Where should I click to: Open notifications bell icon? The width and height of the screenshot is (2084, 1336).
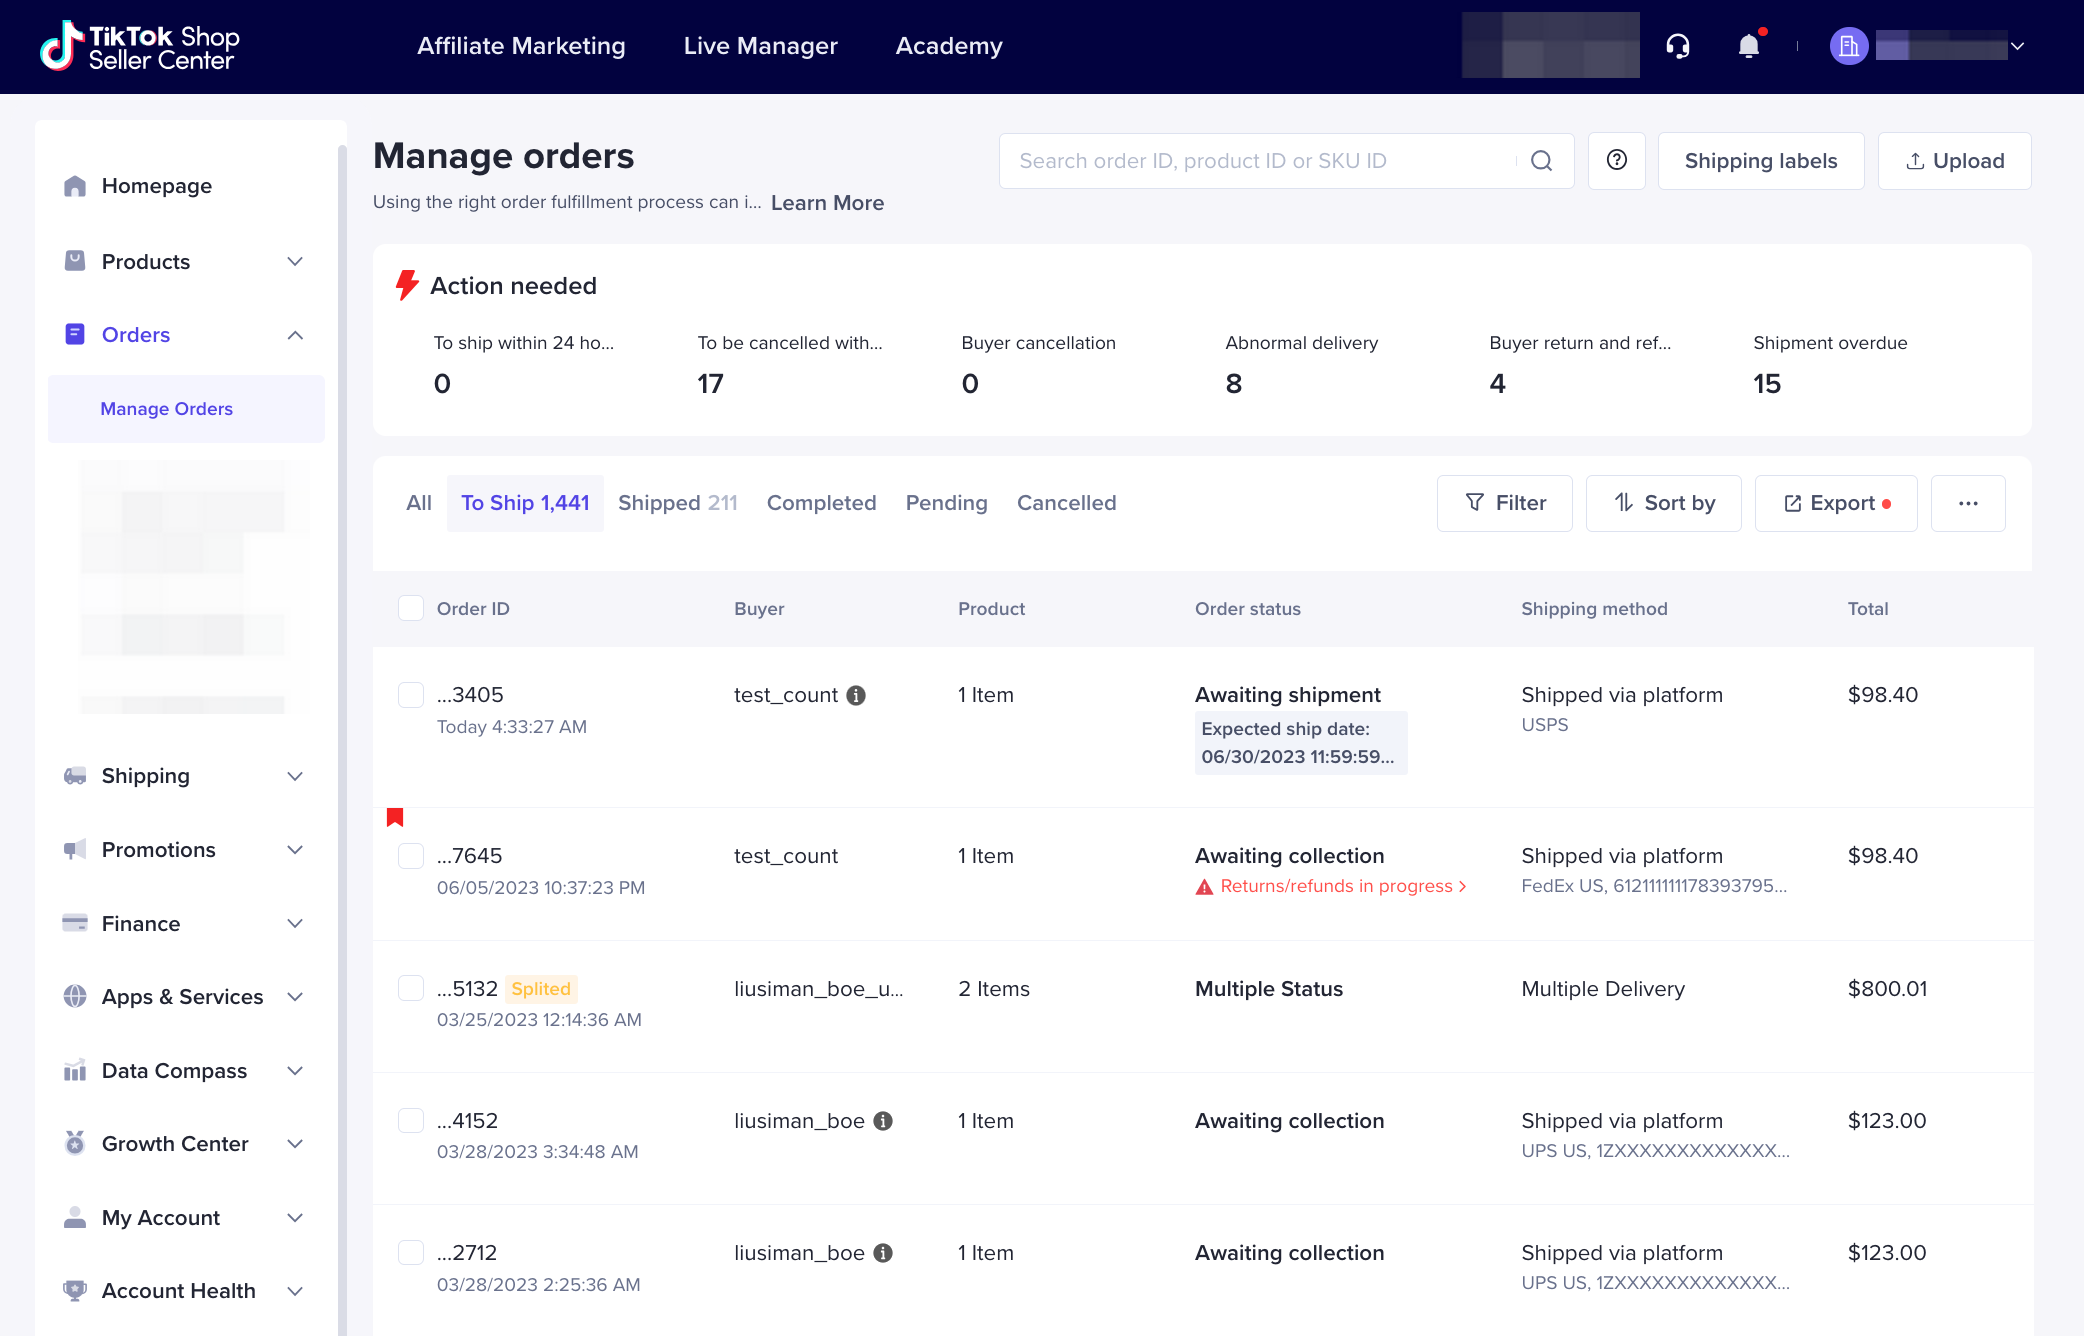point(1749,46)
